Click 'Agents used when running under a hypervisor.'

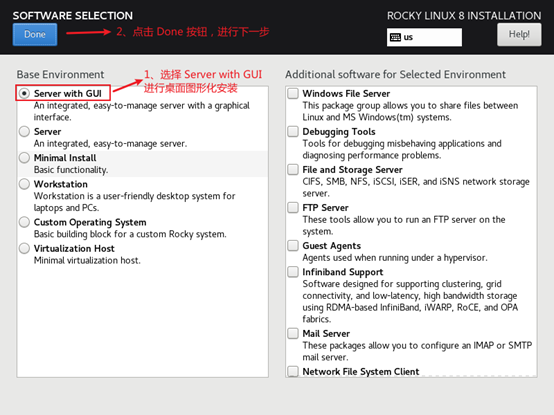pos(395,258)
